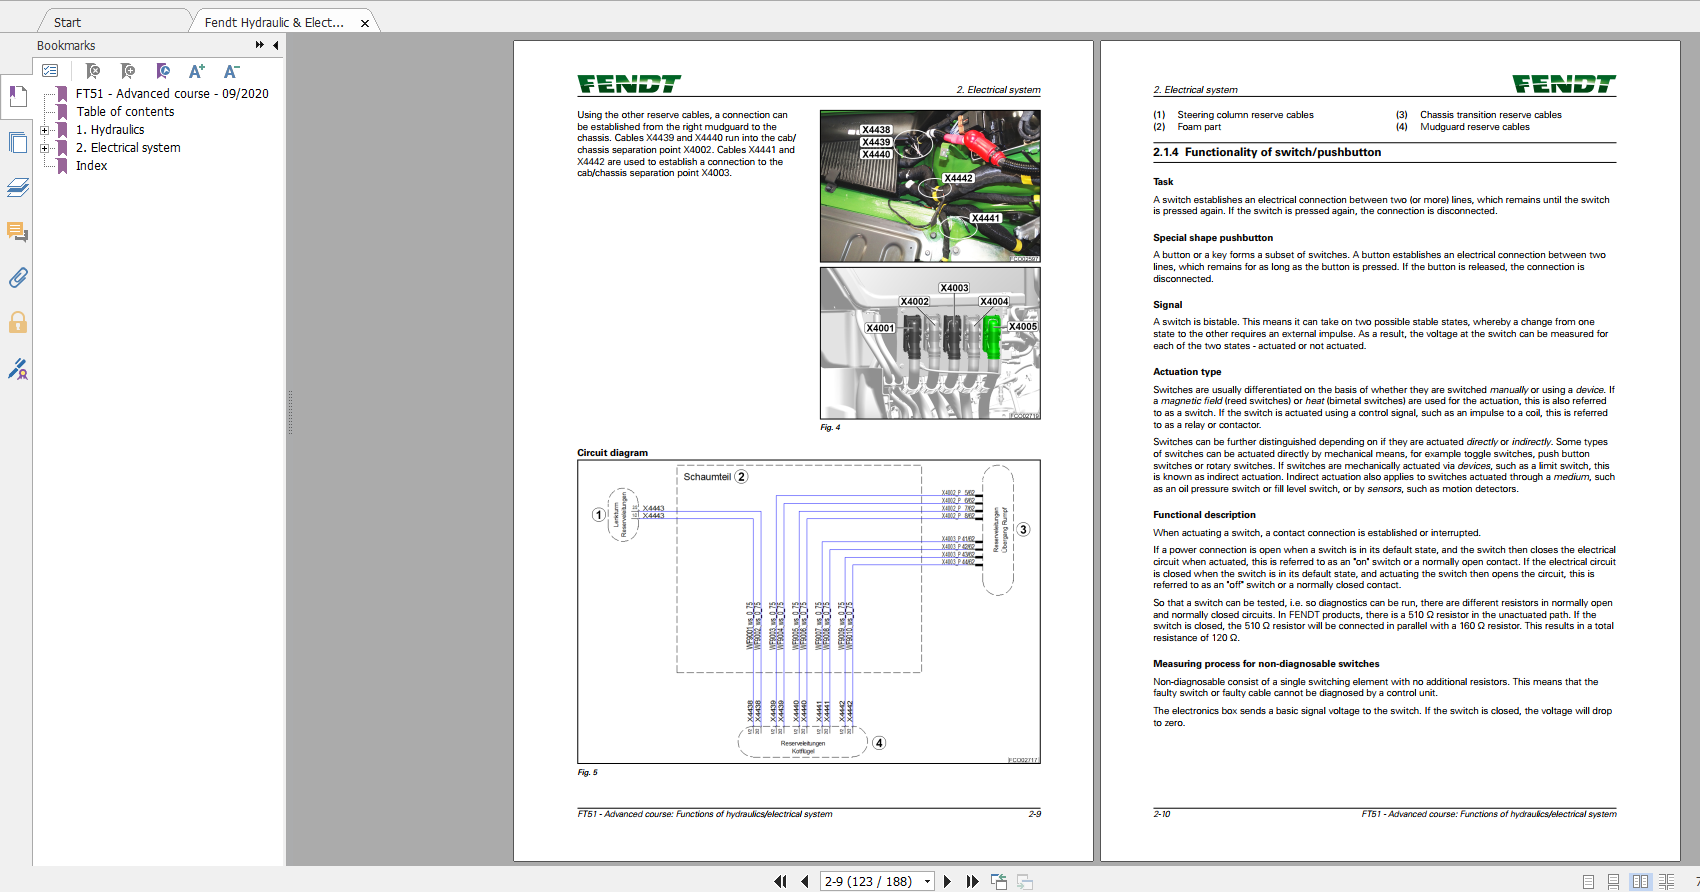Switch to continuous facing view

[x=1666, y=881]
